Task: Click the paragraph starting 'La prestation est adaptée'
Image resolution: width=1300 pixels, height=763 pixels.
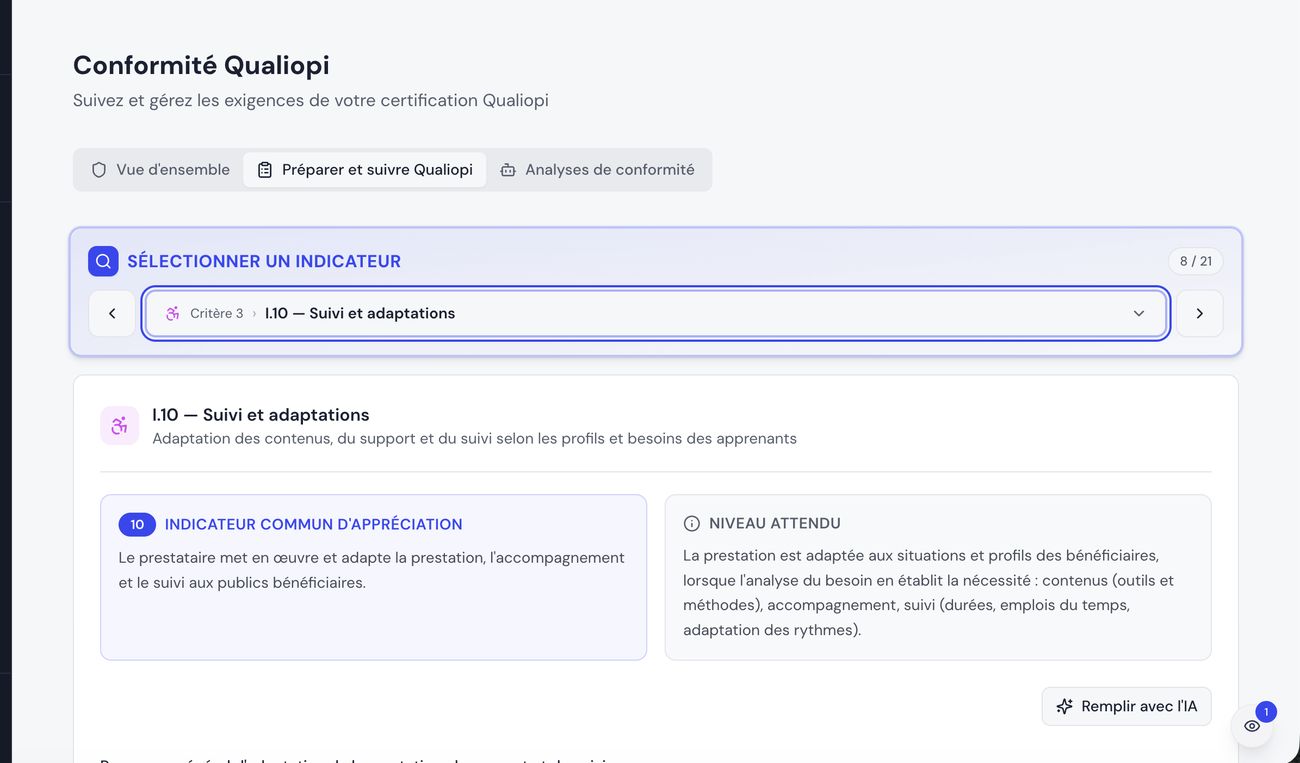Action: click(929, 592)
